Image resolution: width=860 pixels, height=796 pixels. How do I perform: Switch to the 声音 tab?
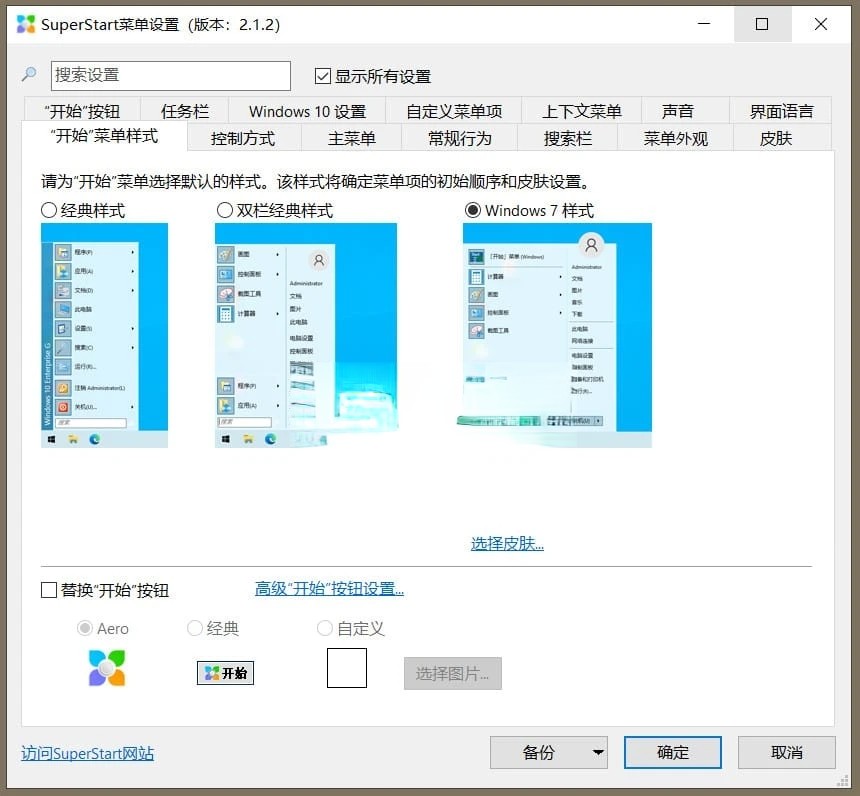point(685,111)
